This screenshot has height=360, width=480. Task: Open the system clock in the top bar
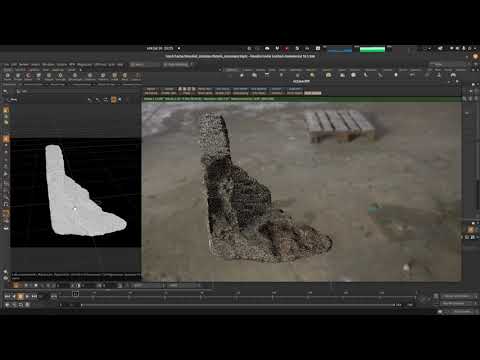pyautogui.click(x=160, y=48)
